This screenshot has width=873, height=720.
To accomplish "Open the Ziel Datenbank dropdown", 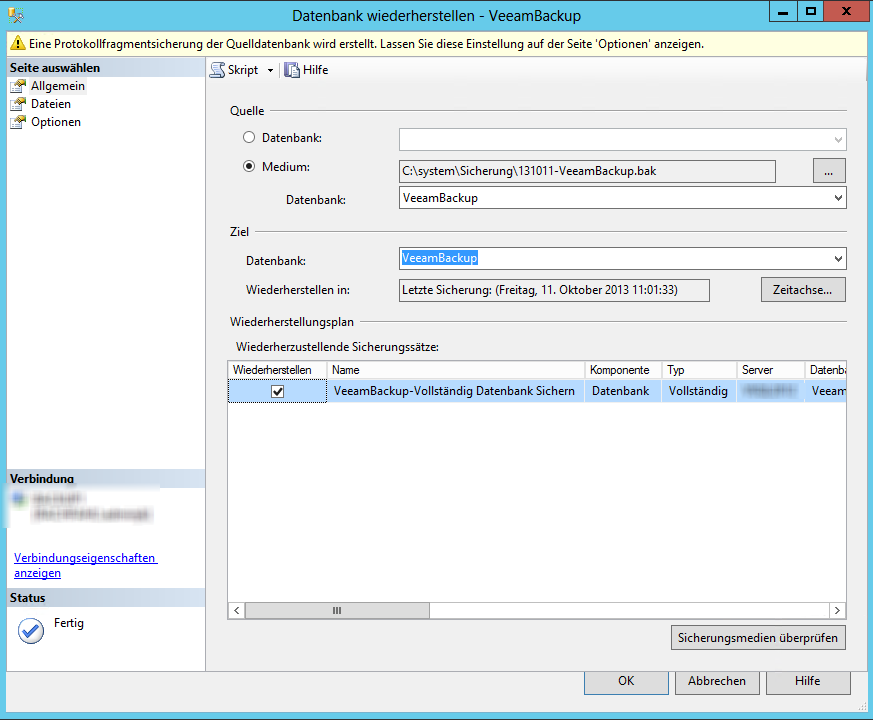I will pyautogui.click(x=838, y=258).
